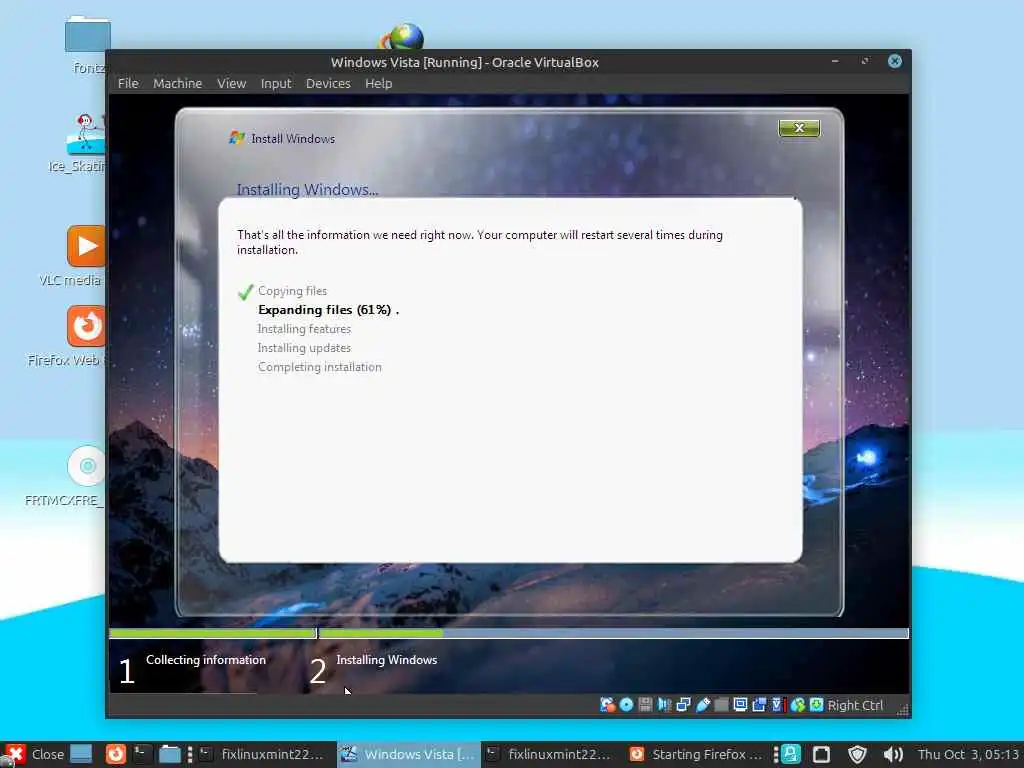The height and width of the screenshot is (768, 1024).
Task: Switch to first fixlinuxmint22 terminal taskbar window
Action: pos(262,754)
